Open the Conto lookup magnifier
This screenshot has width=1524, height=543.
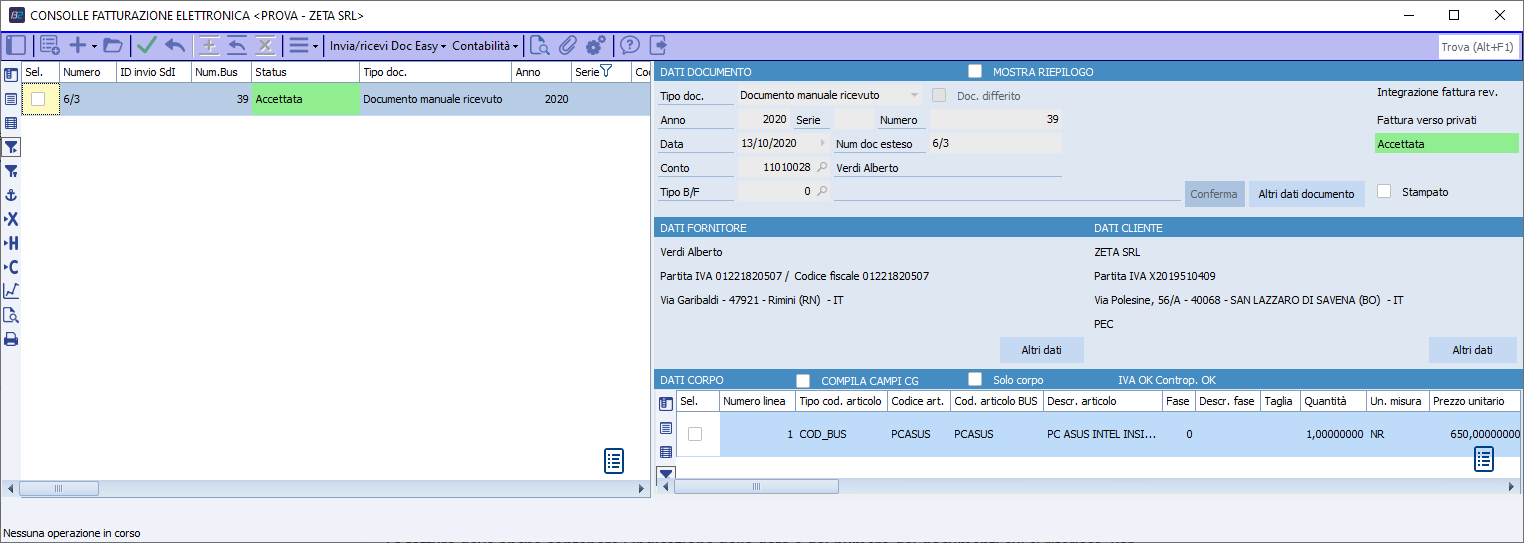822,168
